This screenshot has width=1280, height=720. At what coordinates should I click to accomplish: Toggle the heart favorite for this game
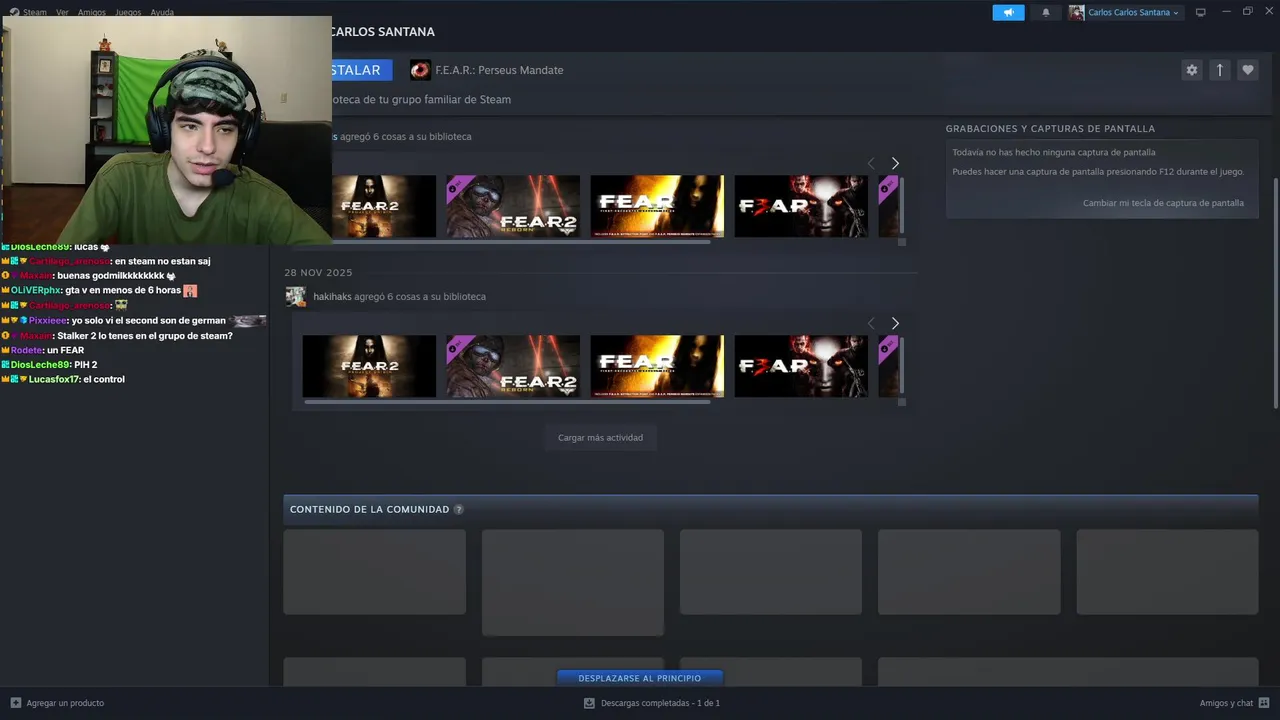pyautogui.click(x=1247, y=70)
